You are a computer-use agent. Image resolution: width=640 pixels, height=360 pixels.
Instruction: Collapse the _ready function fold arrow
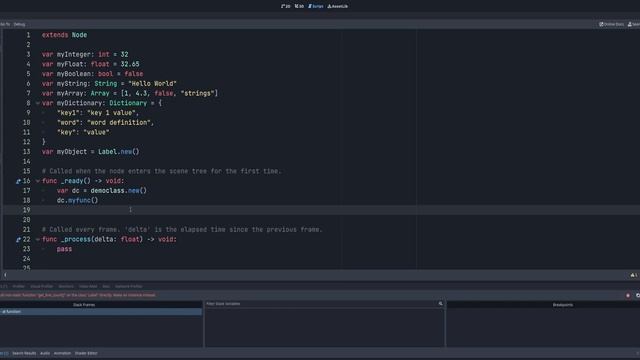coord(38,181)
